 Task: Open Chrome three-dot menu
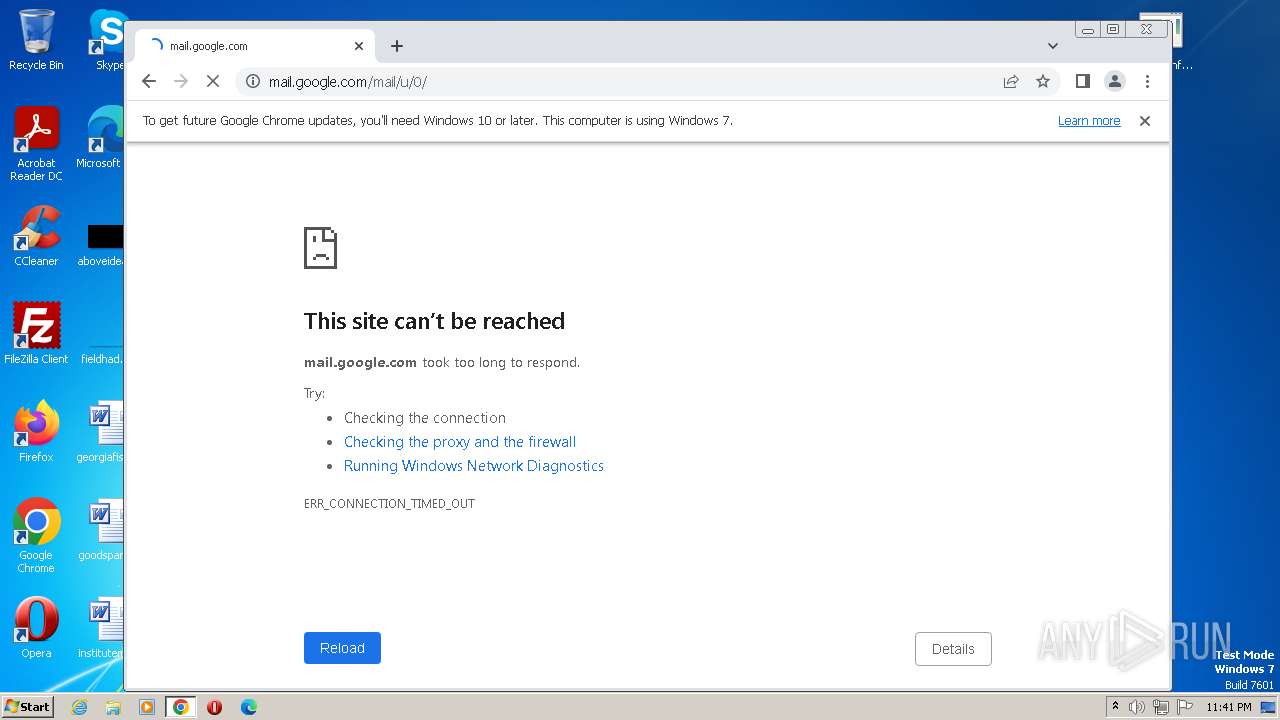point(1147,81)
